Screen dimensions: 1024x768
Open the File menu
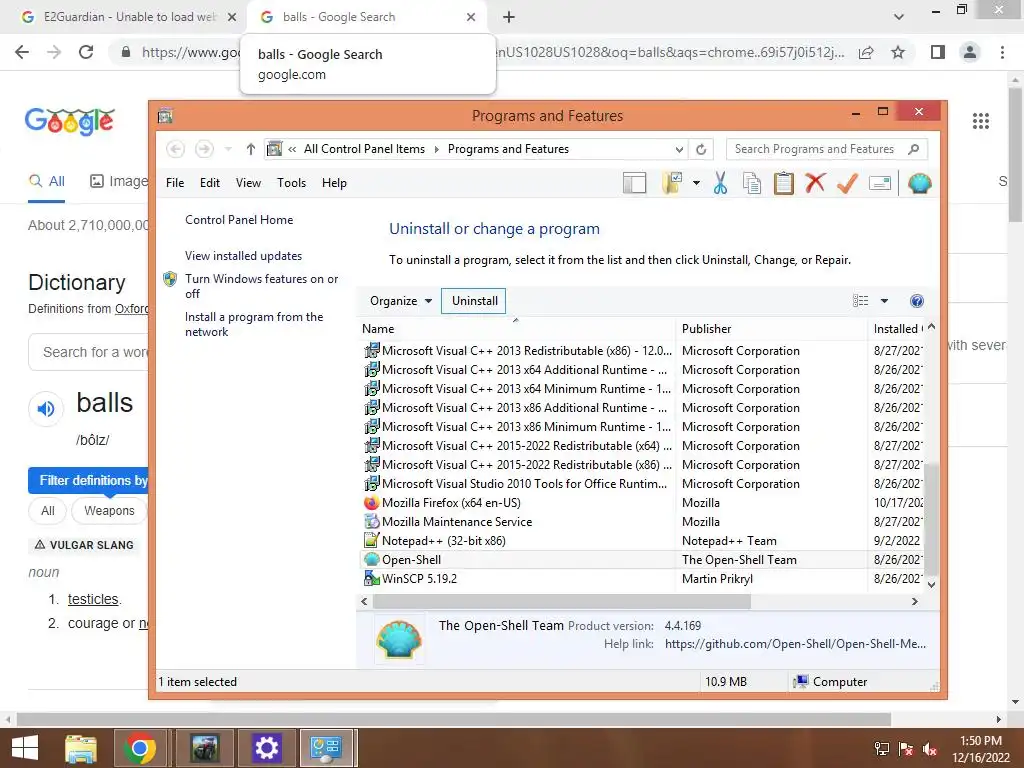tap(175, 183)
